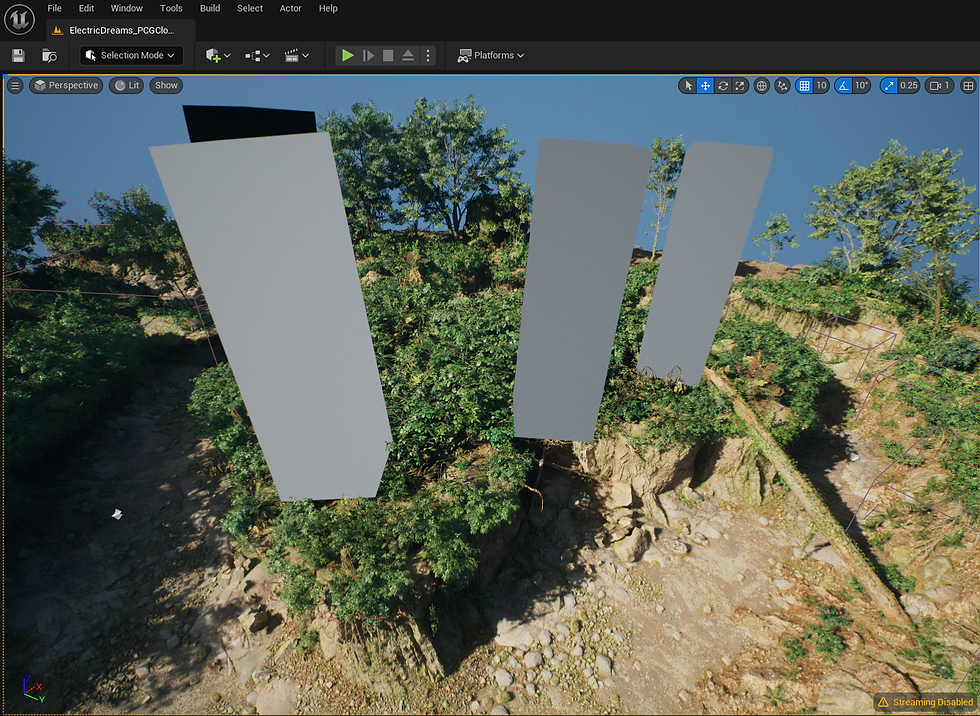
Task: Click the XYZ axis orientation gizmo
Action: [33, 689]
